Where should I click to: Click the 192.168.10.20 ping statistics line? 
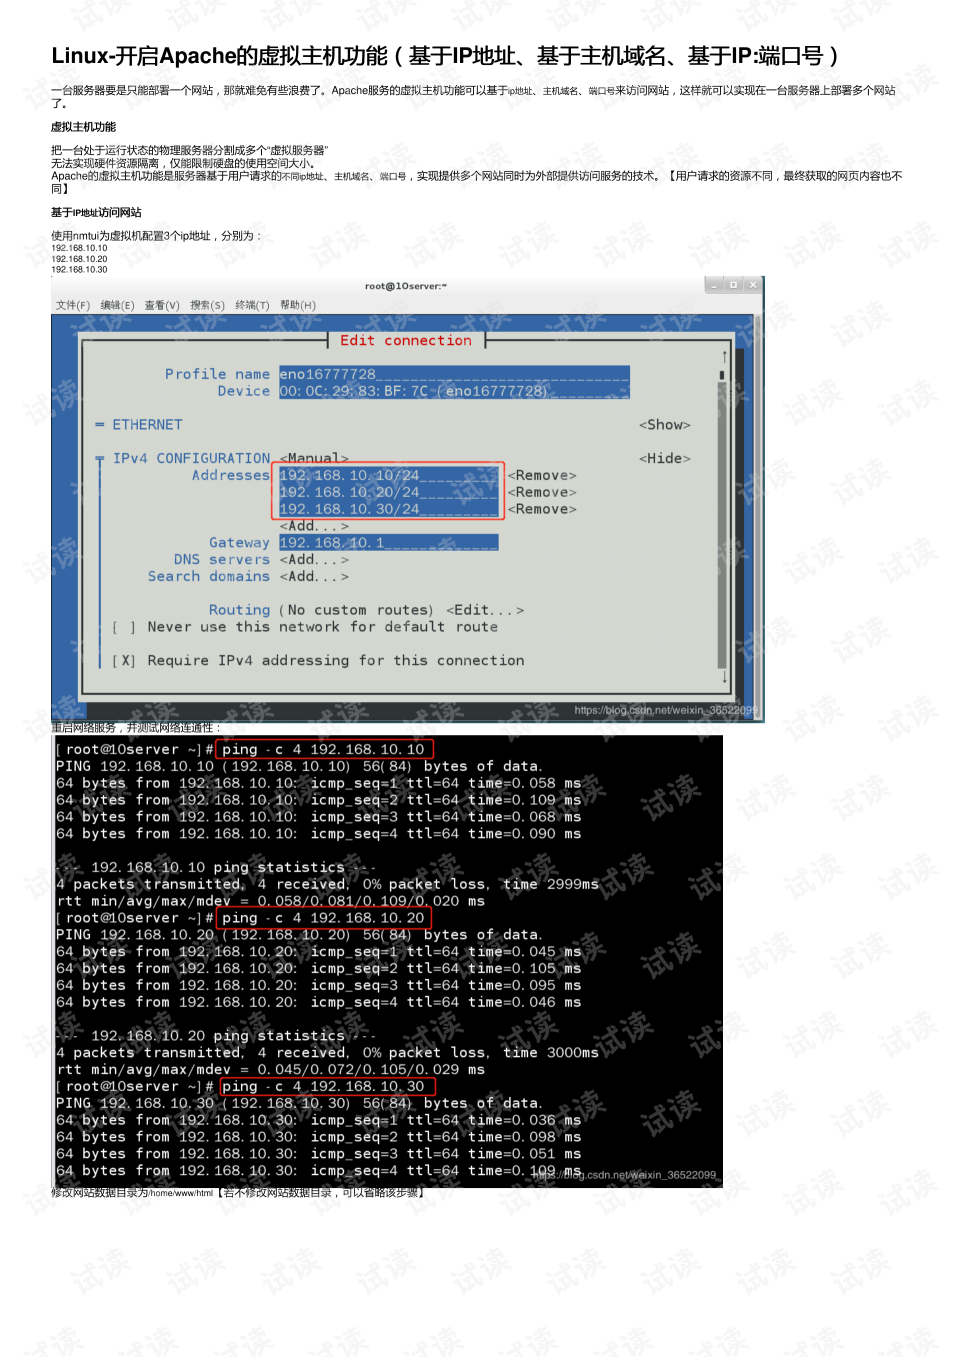[217, 1036]
